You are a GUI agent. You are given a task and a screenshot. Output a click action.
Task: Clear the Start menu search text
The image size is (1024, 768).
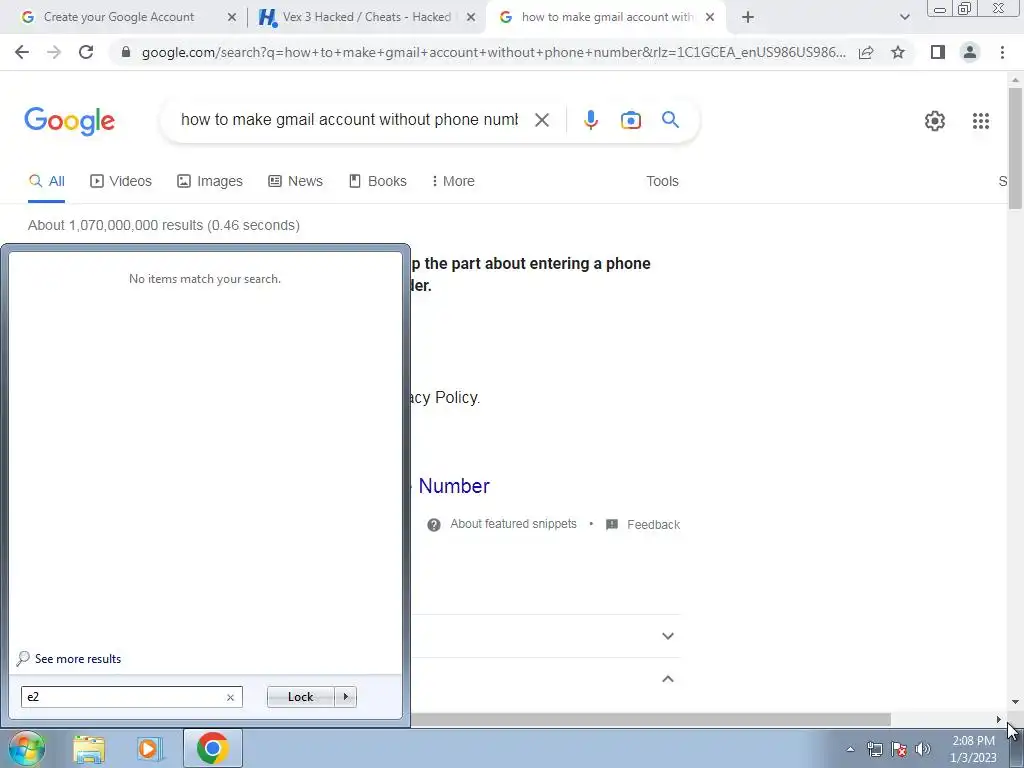point(230,697)
